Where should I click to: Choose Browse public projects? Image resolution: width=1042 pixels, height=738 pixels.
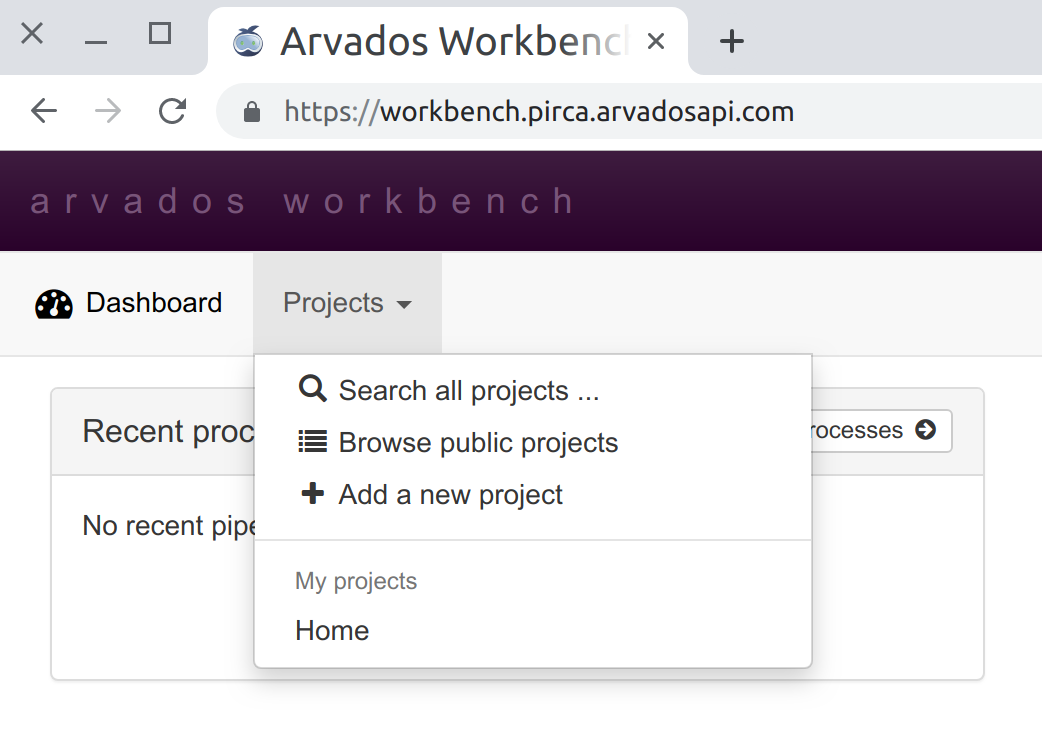click(478, 443)
